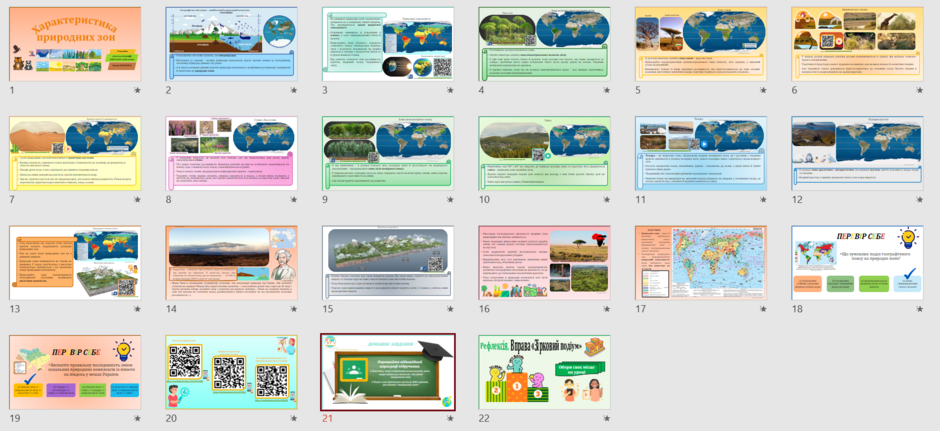This screenshot has height=431, width=940.
Task: Click the animation star icon under slide 10
Action: [607, 200]
